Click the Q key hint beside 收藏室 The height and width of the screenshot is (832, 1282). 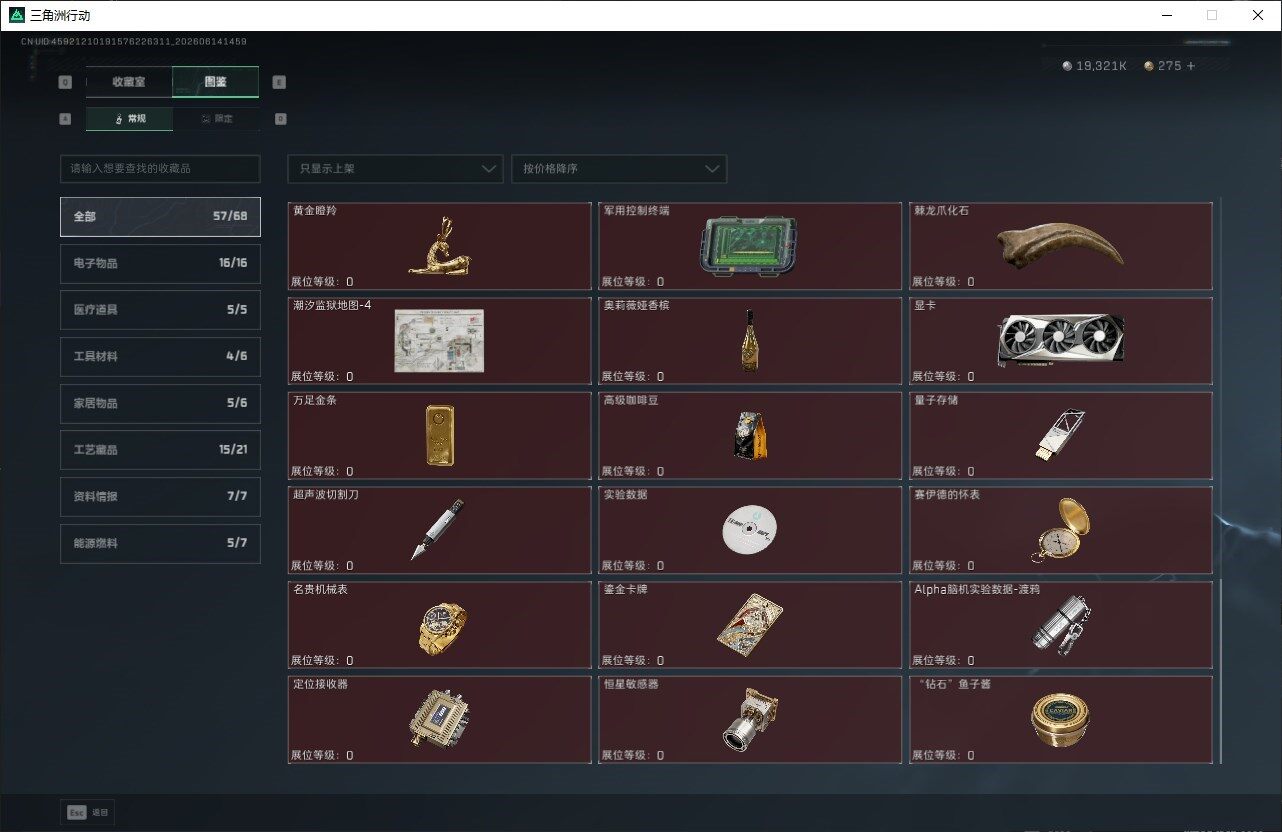click(66, 82)
